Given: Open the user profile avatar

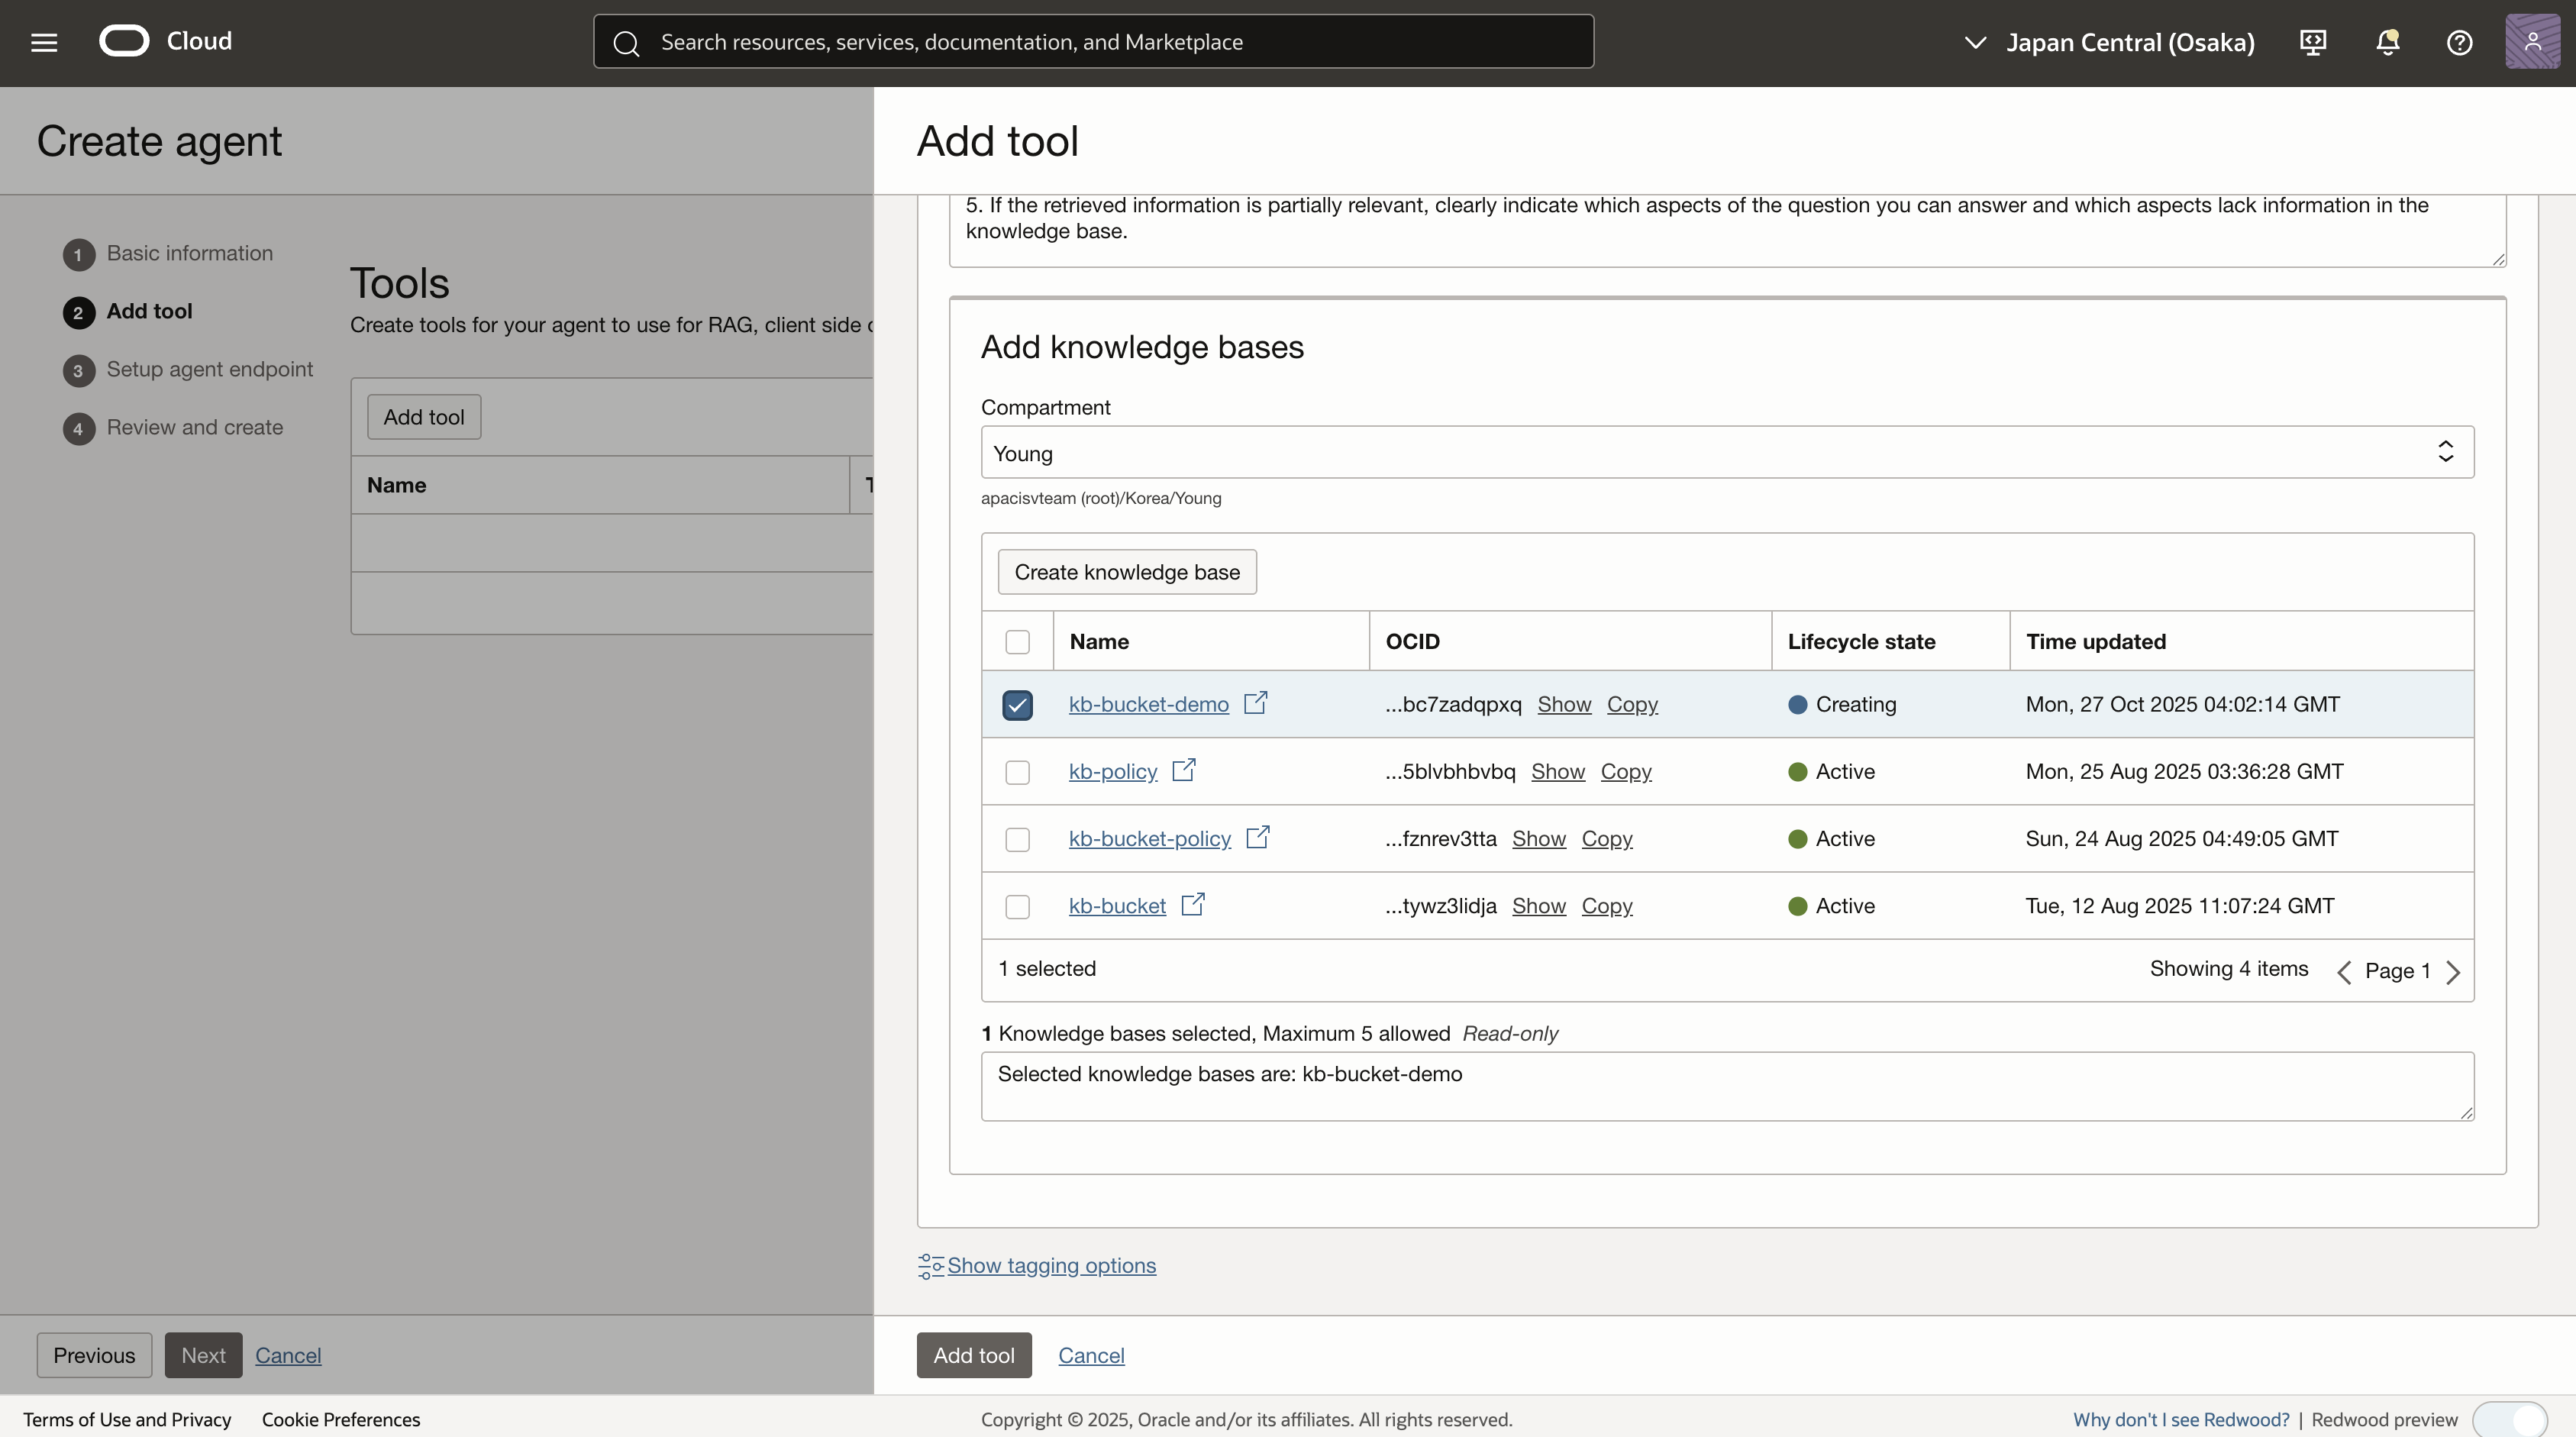Looking at the screenshot, I should coord(2532,42).
